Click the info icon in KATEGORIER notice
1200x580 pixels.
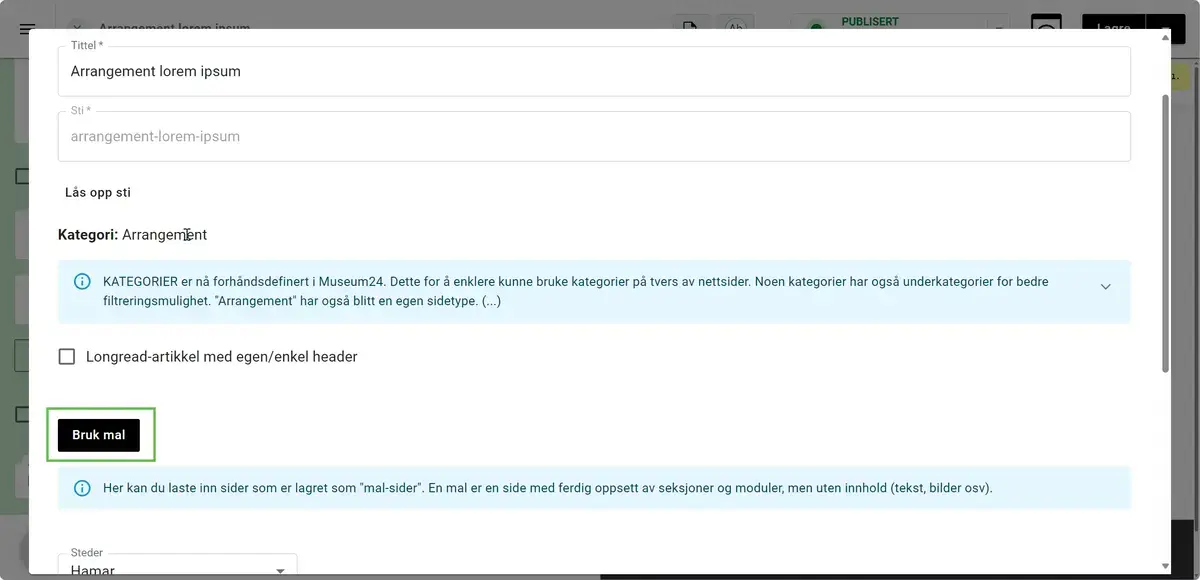pyautogui.click(x=83, y=281)
